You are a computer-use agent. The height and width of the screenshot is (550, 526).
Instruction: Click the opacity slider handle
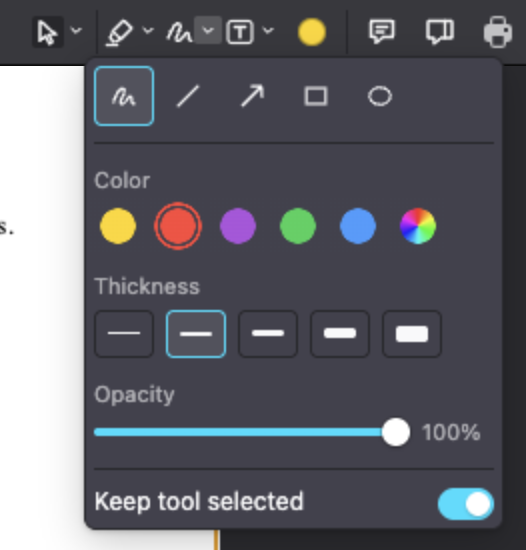(396, 432)
